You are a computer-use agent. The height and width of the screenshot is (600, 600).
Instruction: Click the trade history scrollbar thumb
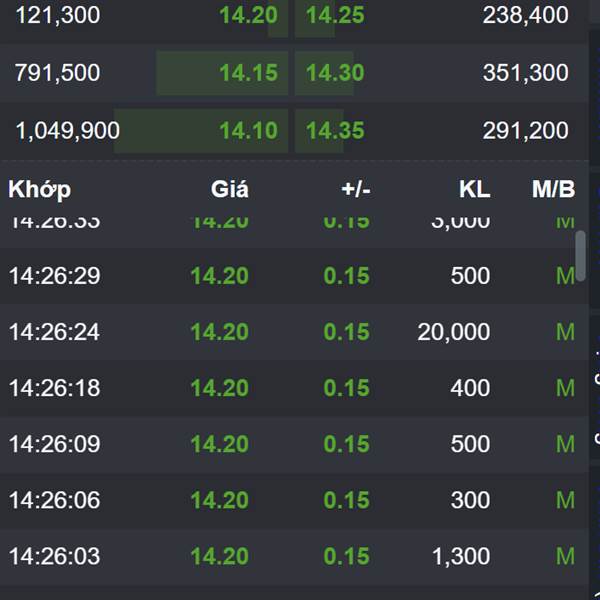click(580, 256)
